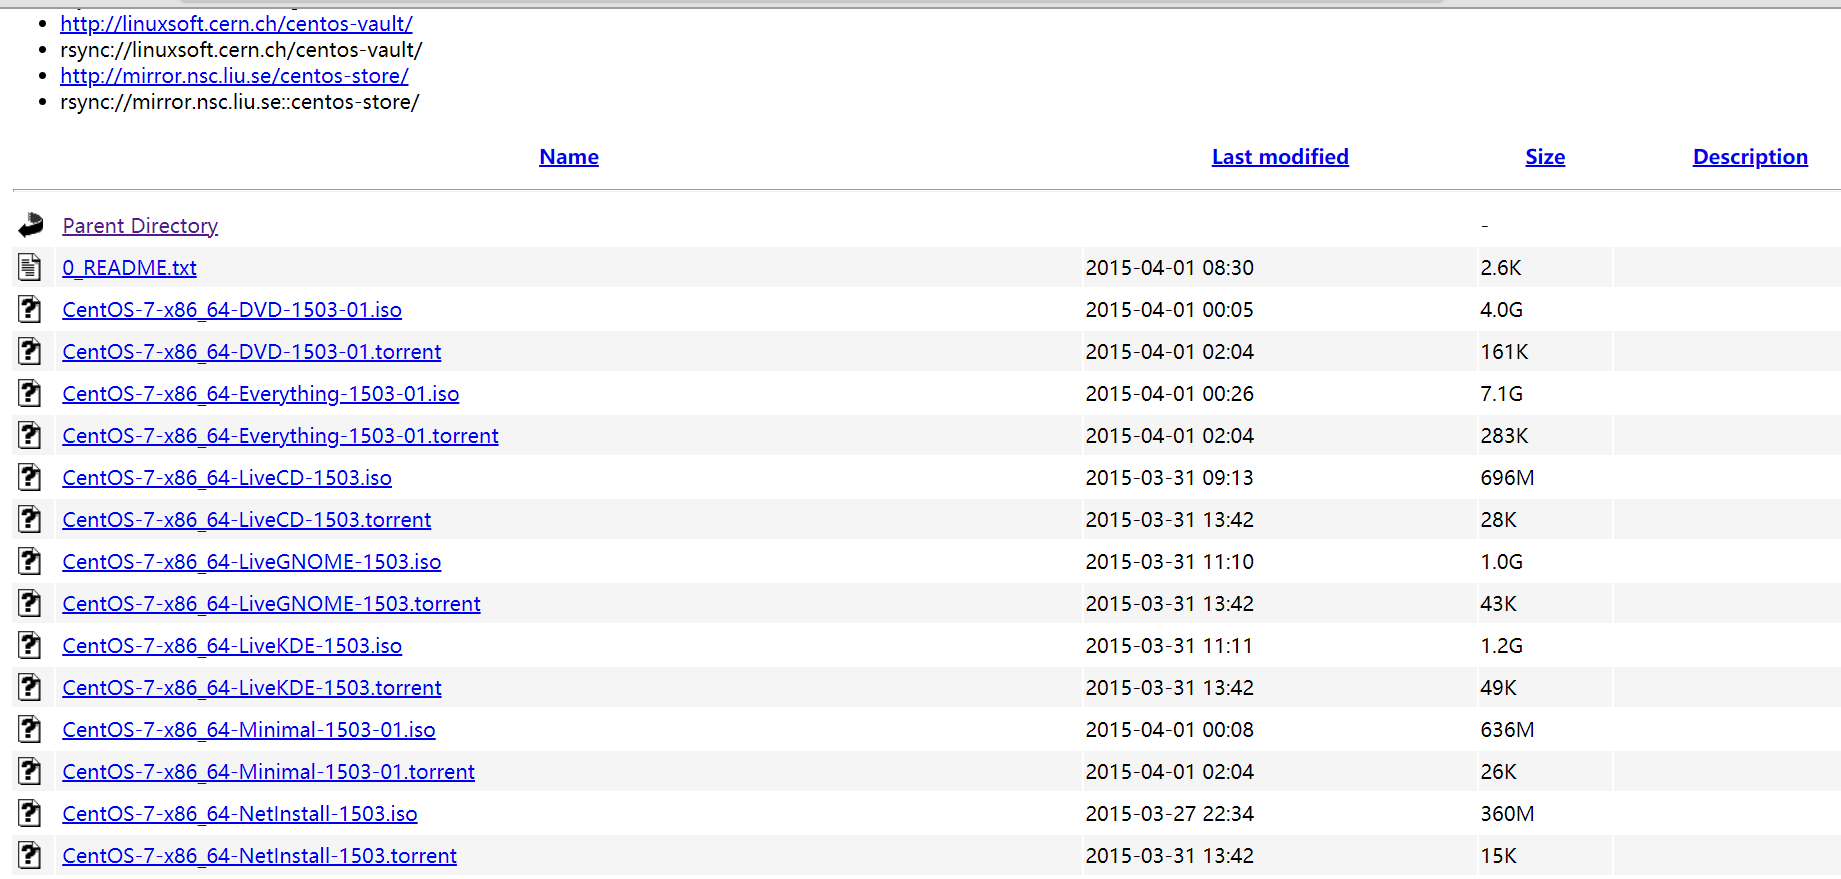Open the DVD-1503-01.torrent link
Image resolution: width=1841 pixels, height=879 pixels.
point(252,352)
